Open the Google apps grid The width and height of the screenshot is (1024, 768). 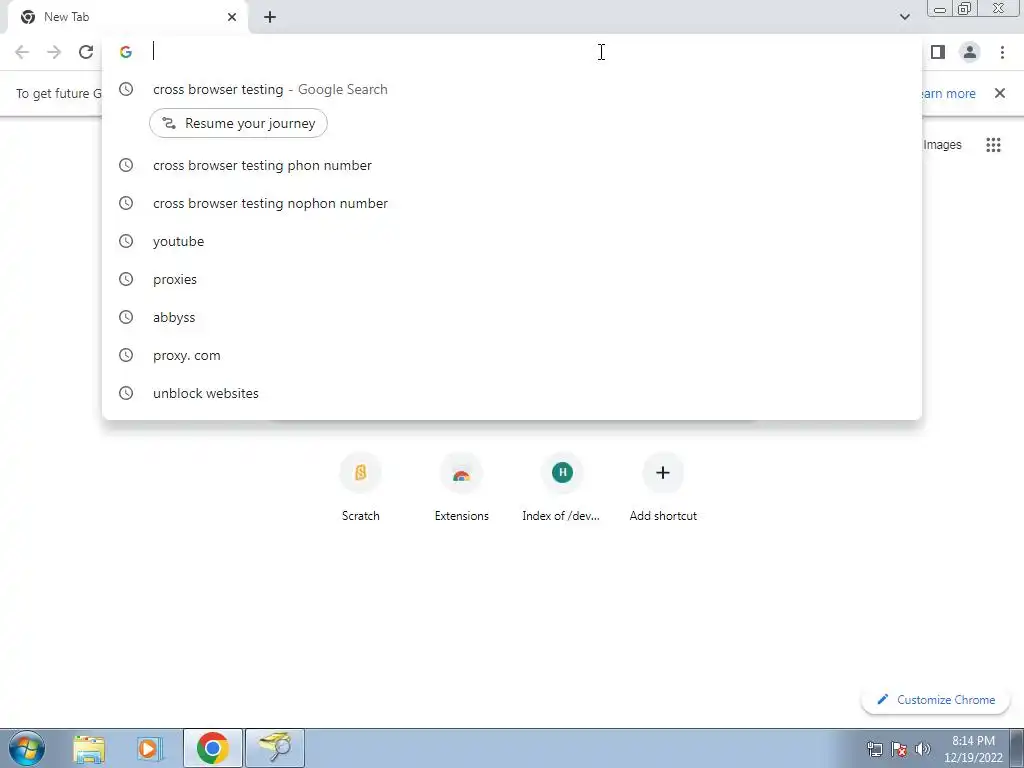993,145
